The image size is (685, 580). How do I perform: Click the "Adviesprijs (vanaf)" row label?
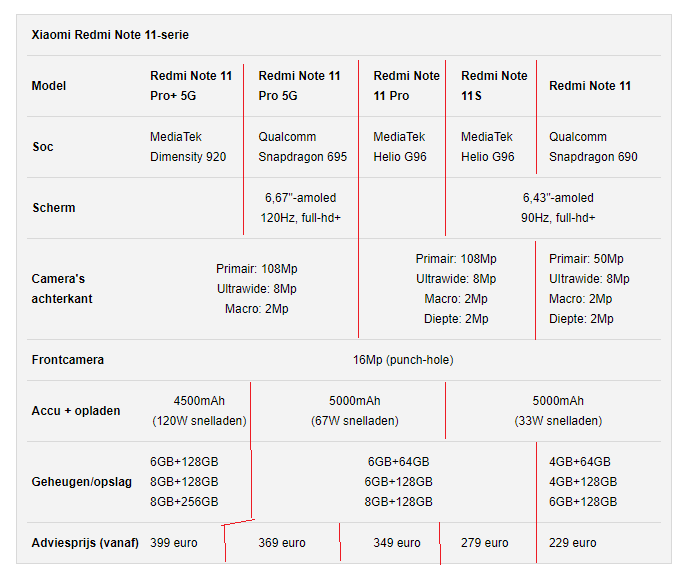pos(85,543)
